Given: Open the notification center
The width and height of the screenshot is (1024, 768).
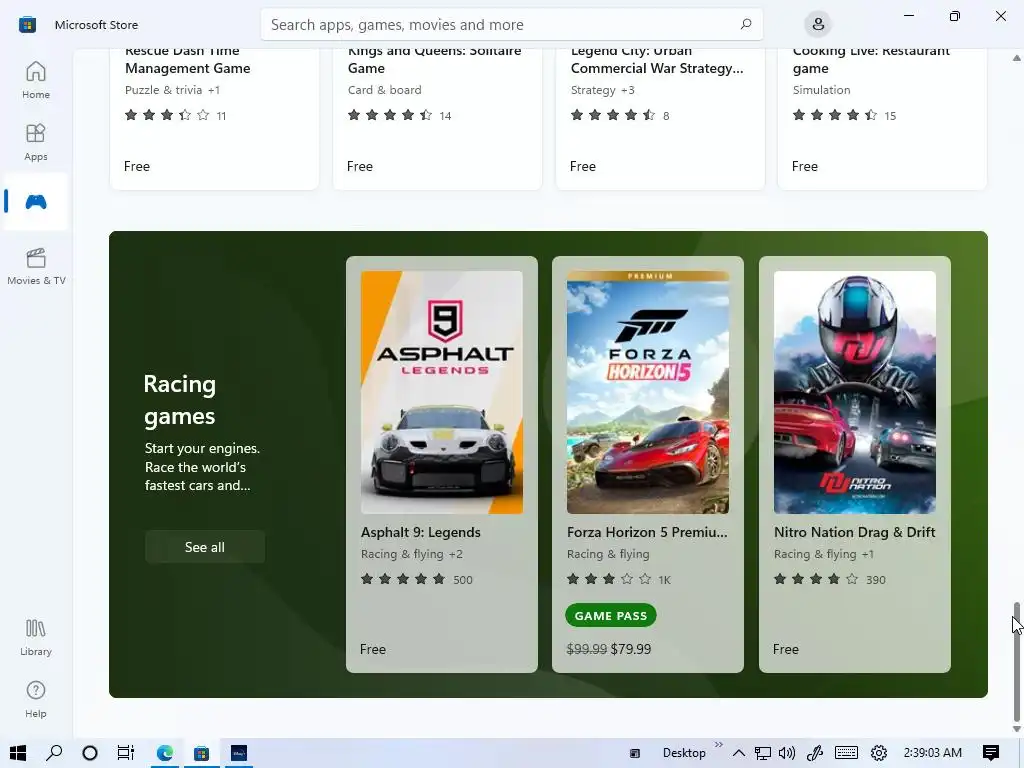Looking at the screenshot, I should (991, 753).
